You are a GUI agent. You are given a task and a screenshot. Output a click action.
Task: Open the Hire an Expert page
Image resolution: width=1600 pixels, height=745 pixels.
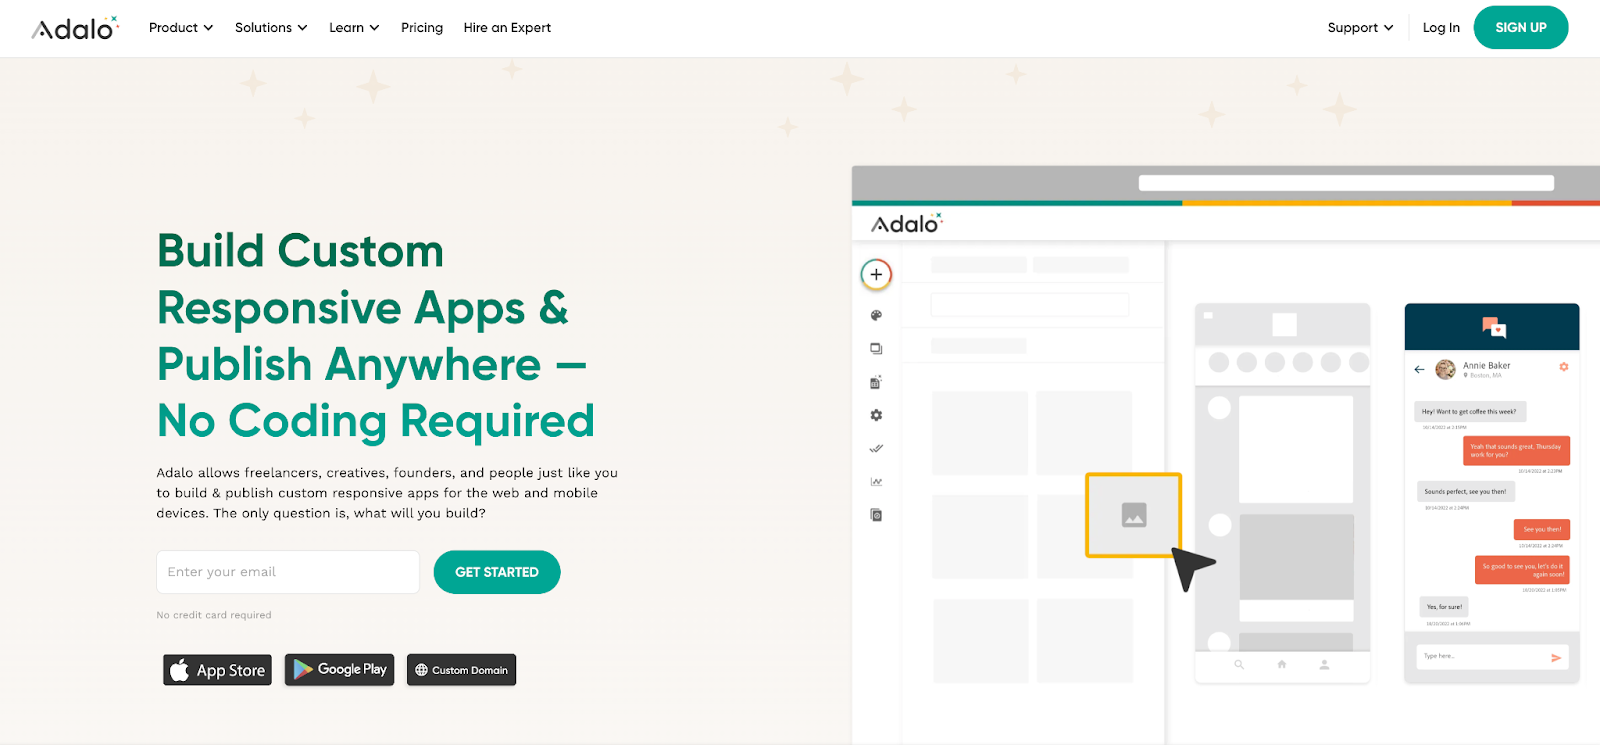coord(507,28)
